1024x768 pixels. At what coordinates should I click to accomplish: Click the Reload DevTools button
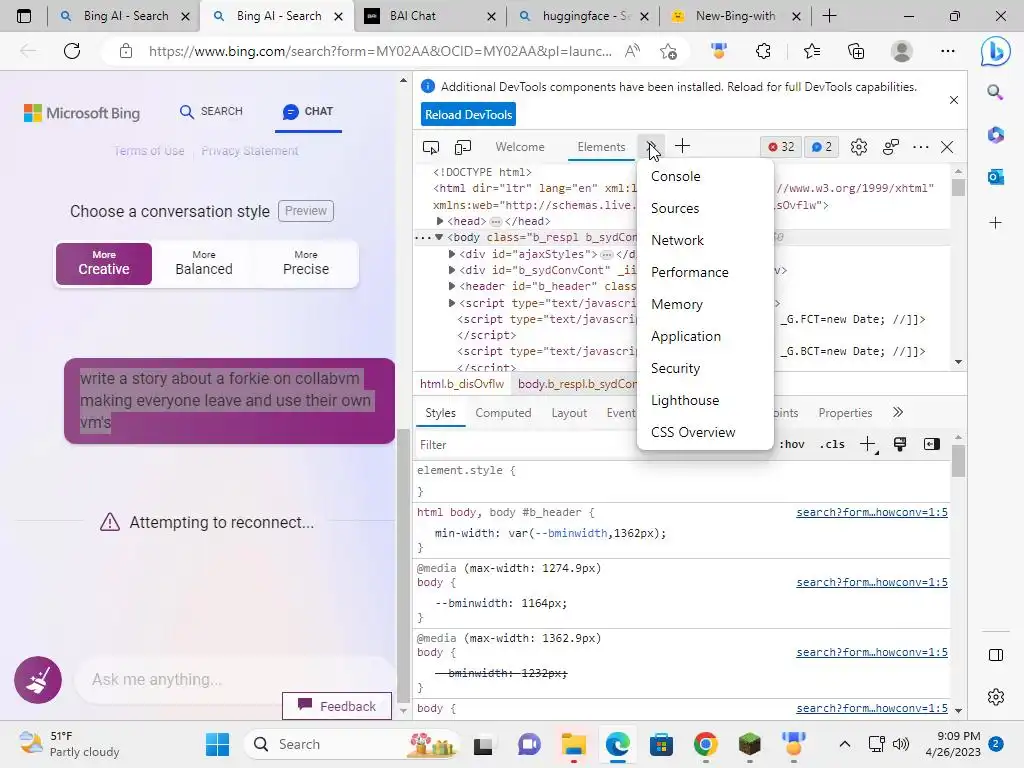pyautogui.click(x=468, y=114)
